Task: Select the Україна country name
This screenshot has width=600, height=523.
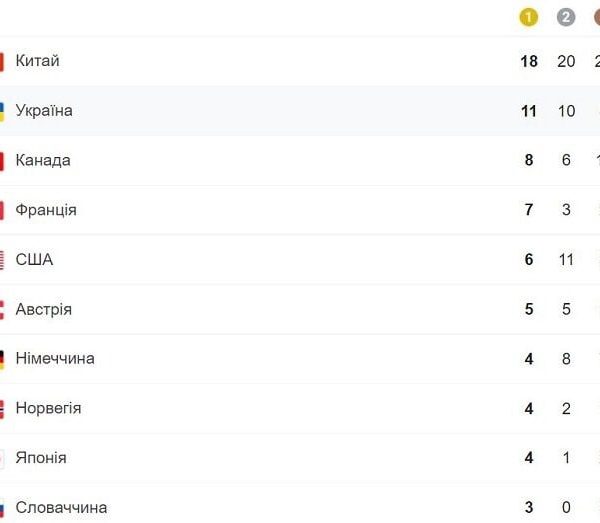Action: point(44,111)
